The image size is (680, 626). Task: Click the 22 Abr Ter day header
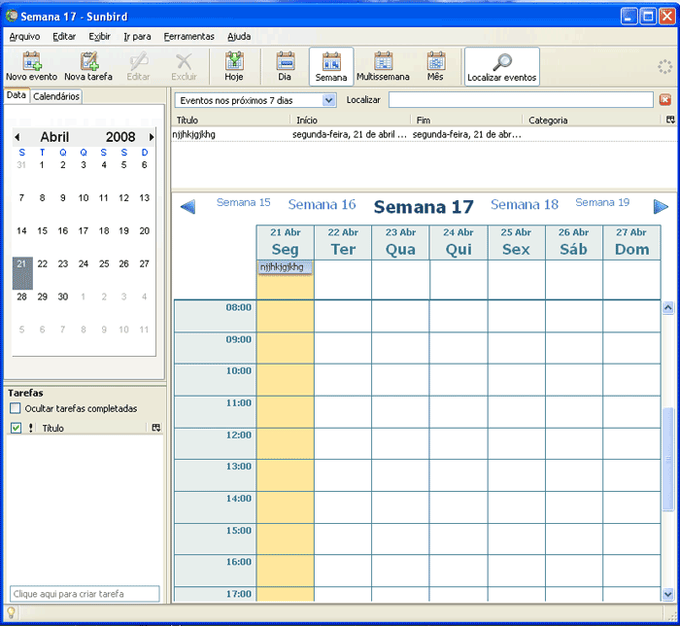(x=343, y=243)
